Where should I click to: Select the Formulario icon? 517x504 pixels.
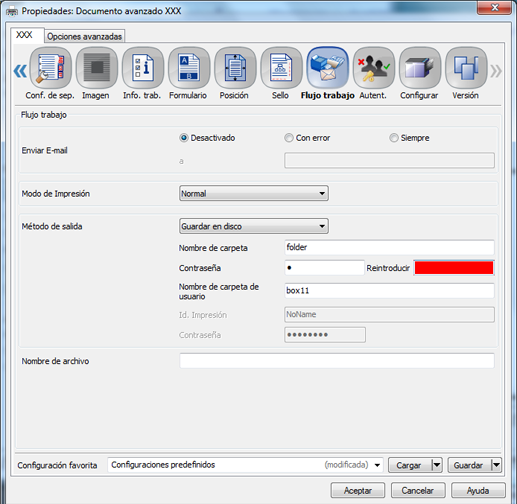[x=189, y=68]
